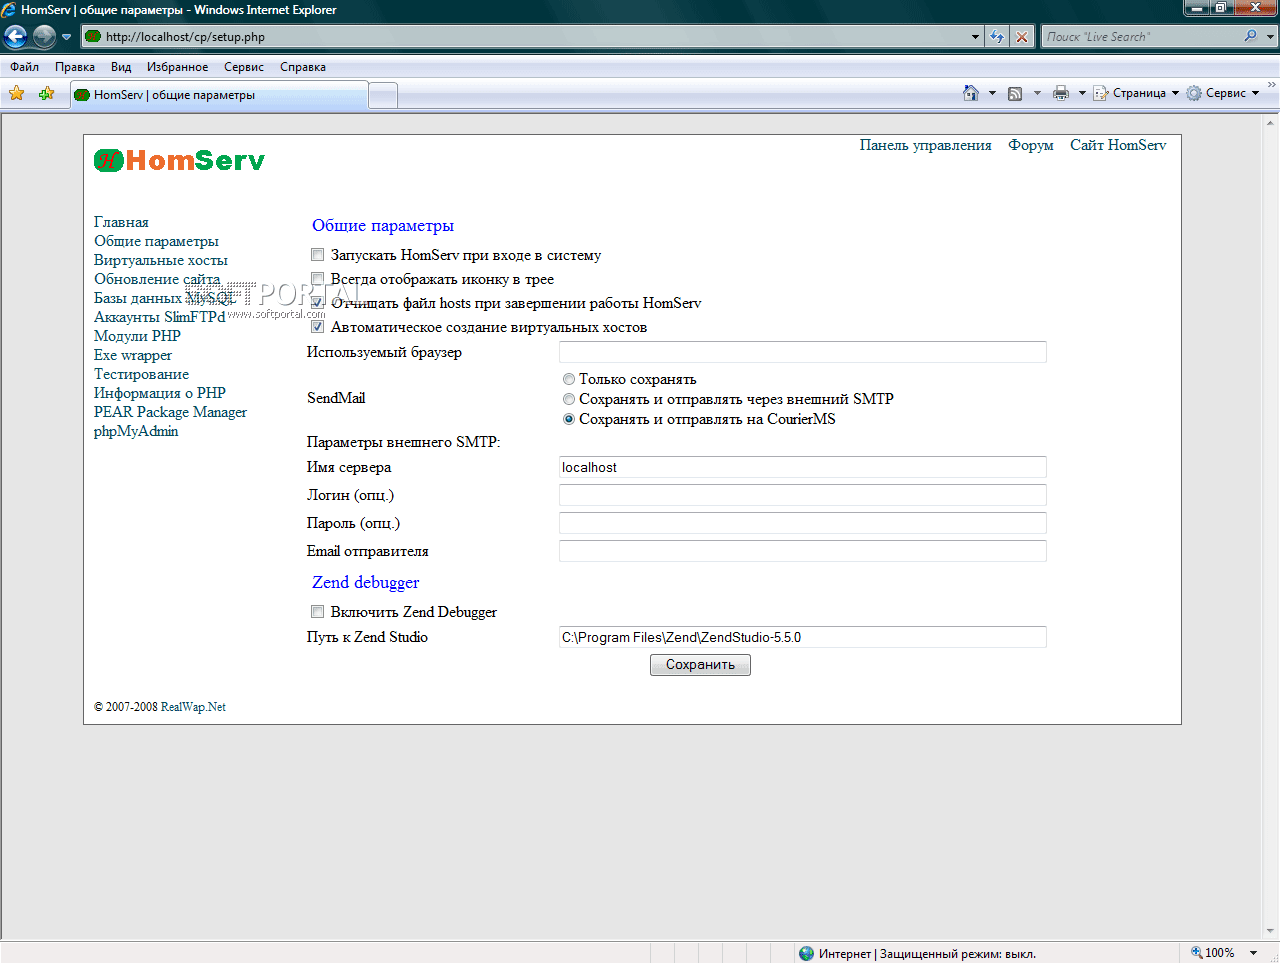1280x963 pixels.
Task: Enable the 'Включить Zend Debugger' checkbox
Action: pyautogui.click(x=317, y=612)
